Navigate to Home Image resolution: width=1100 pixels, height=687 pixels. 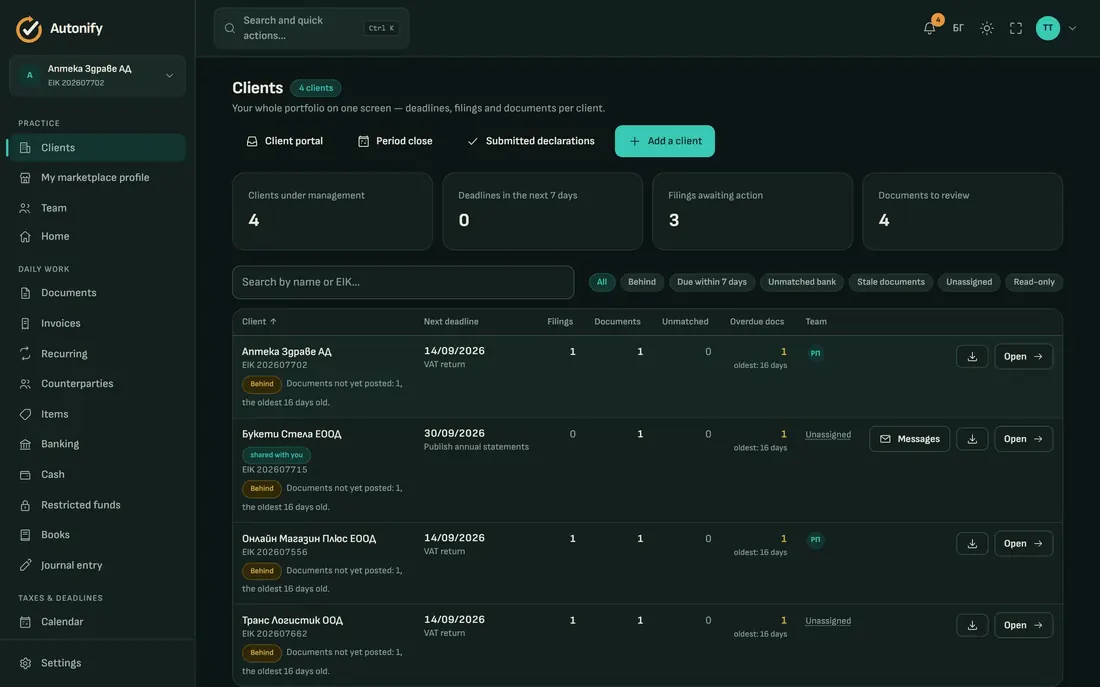(98, 236)
